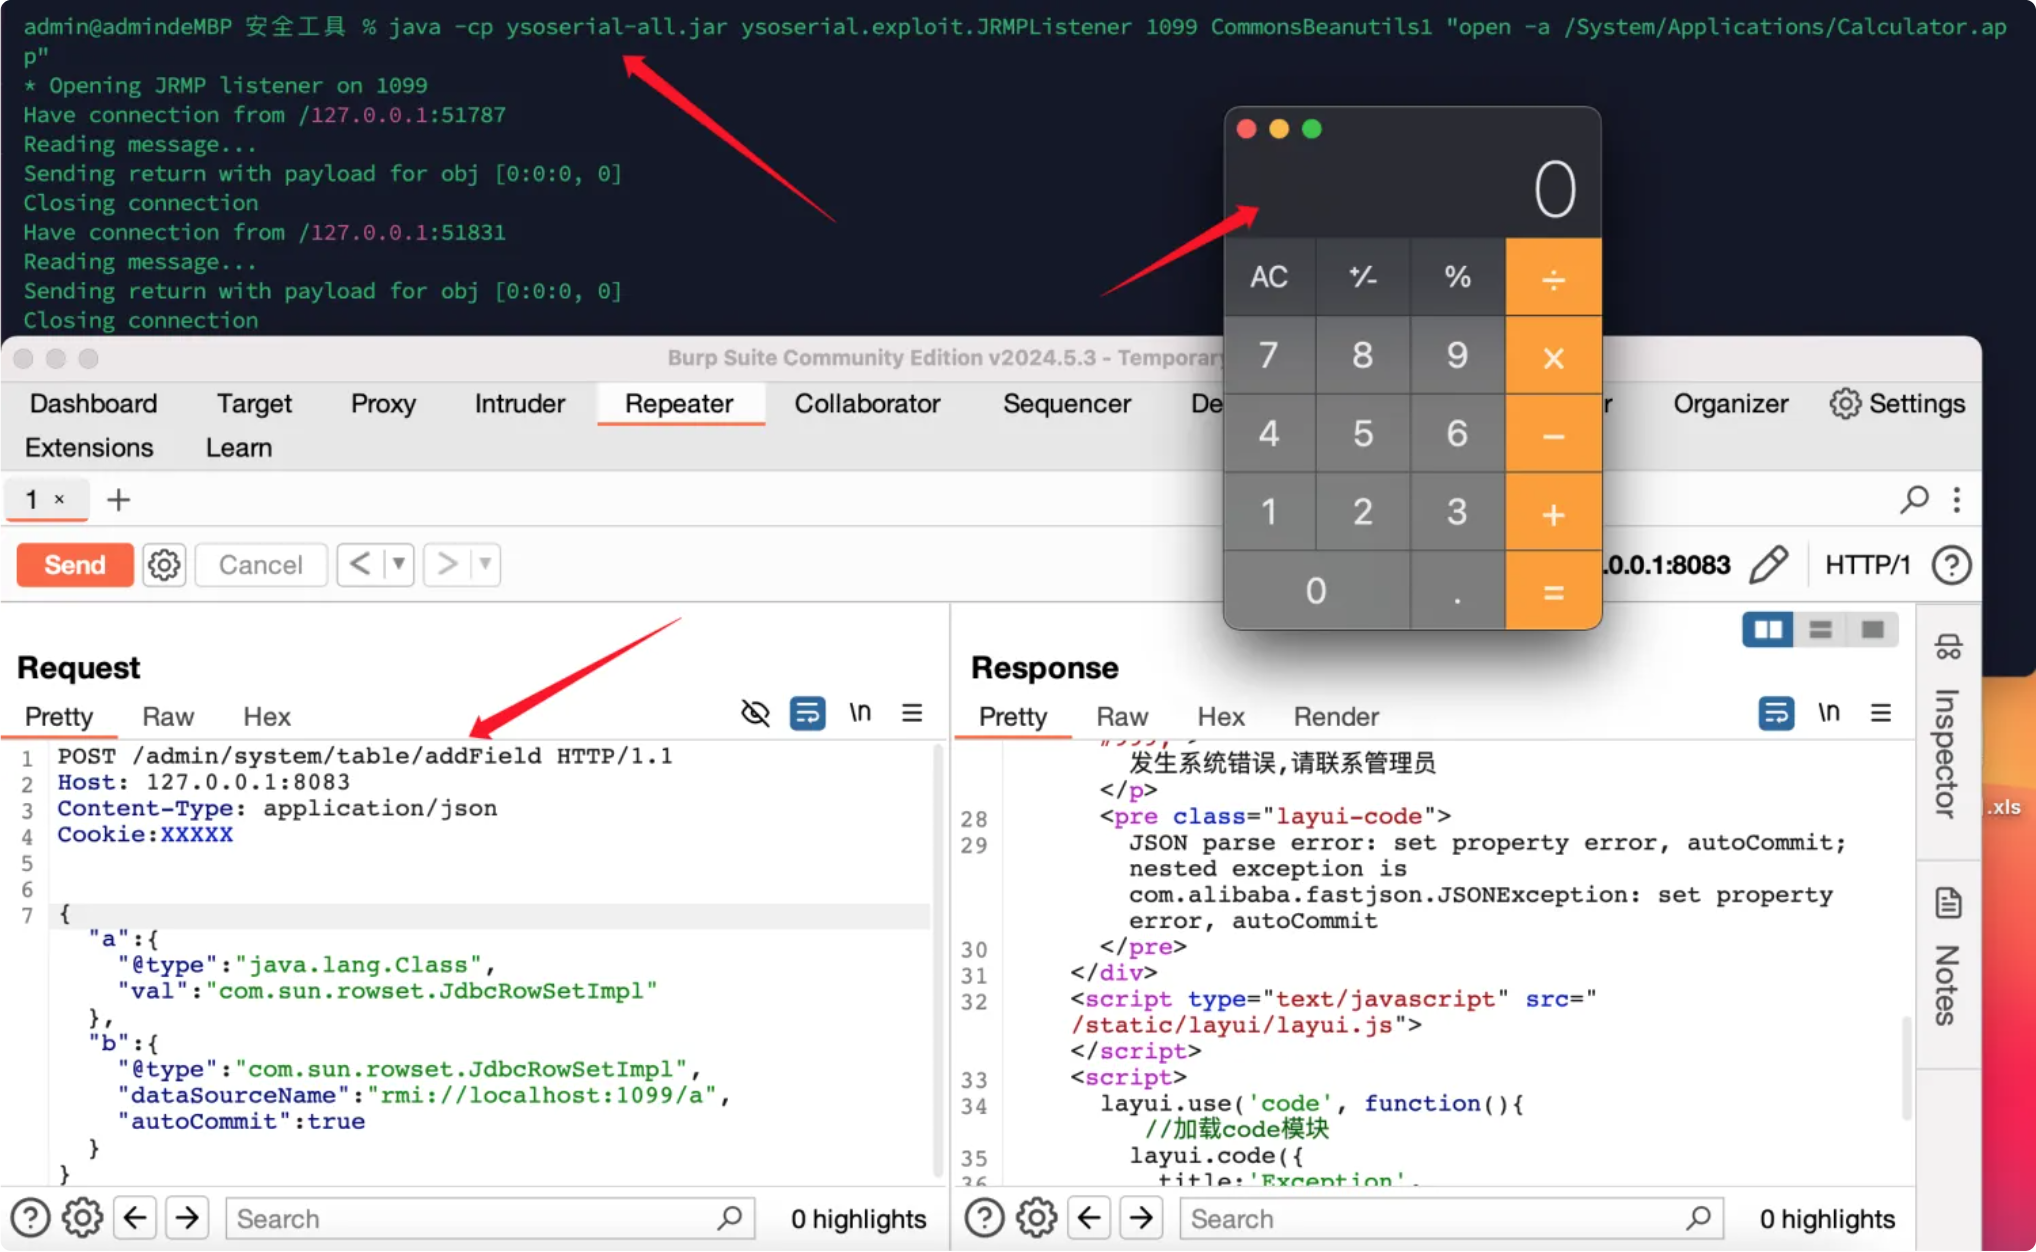
Task: Select Response Hex view tab
Action: tap(1221, 716)
